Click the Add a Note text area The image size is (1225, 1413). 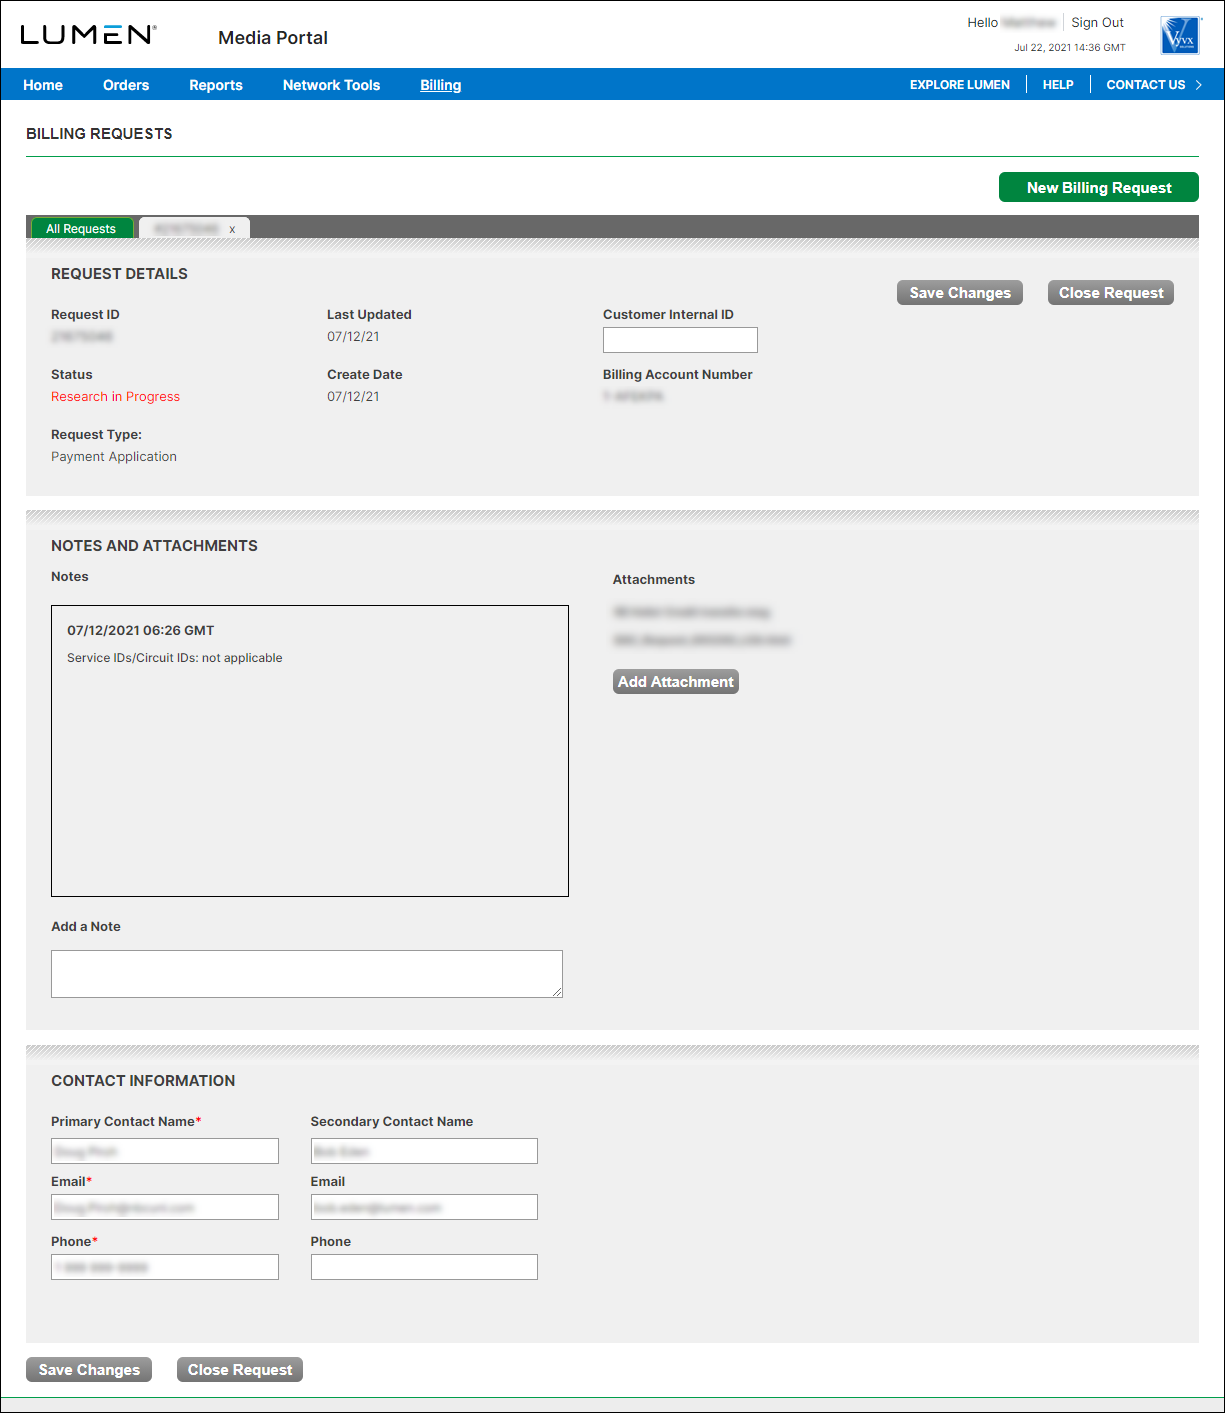[x=307, y=974]
